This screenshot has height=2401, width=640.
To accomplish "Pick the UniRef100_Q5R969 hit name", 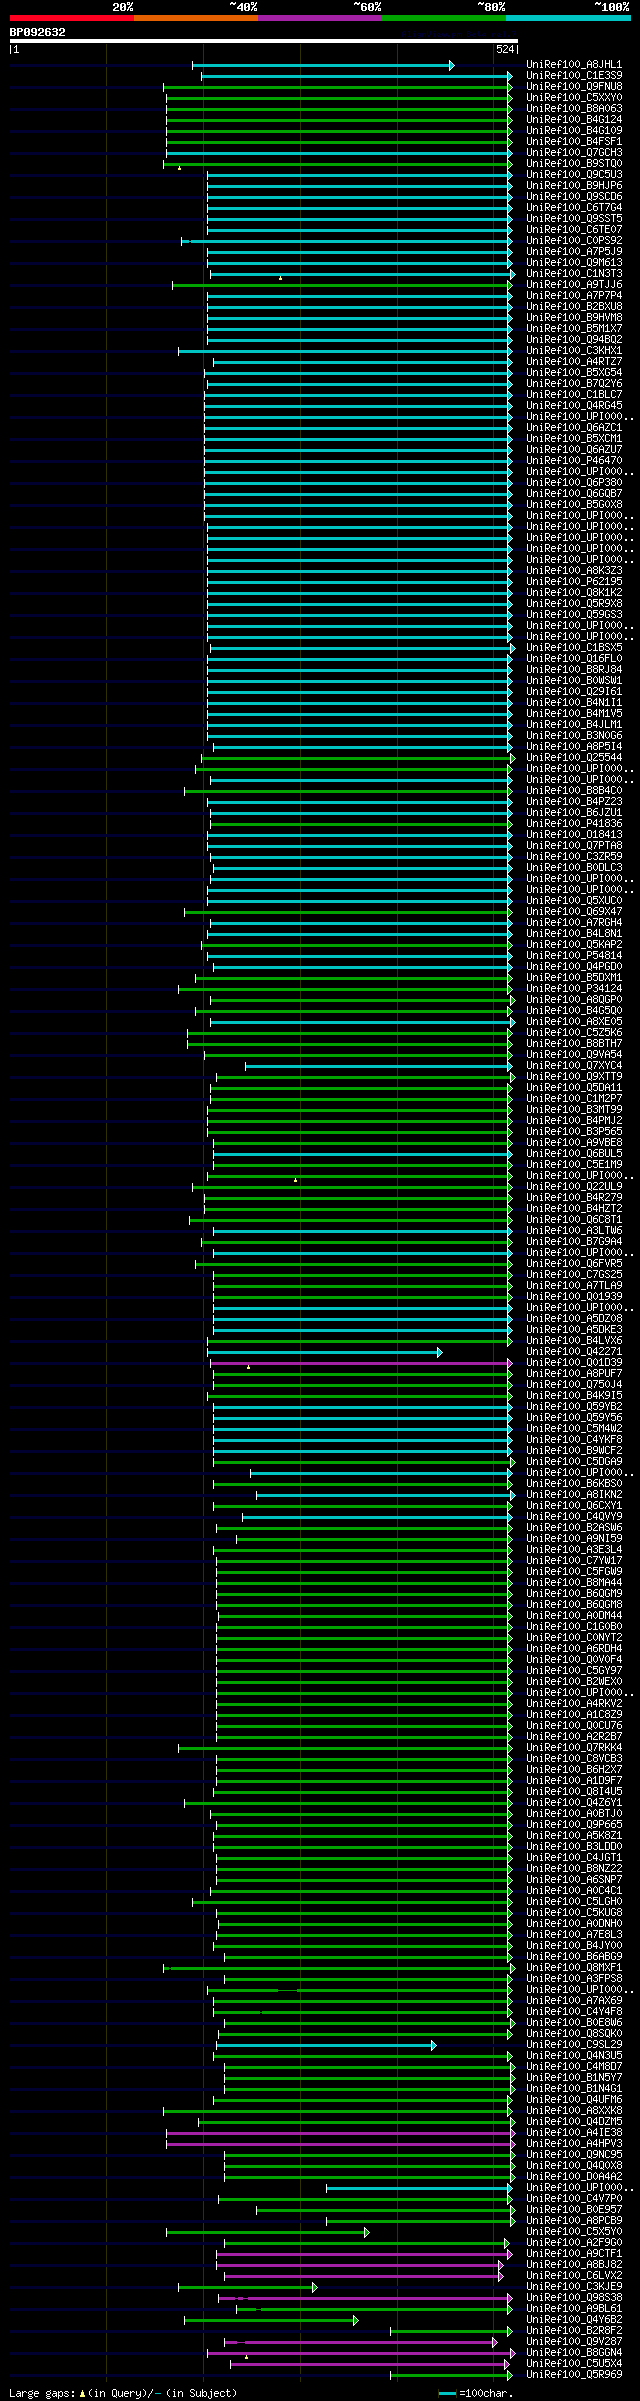I will pos(574,2375).
